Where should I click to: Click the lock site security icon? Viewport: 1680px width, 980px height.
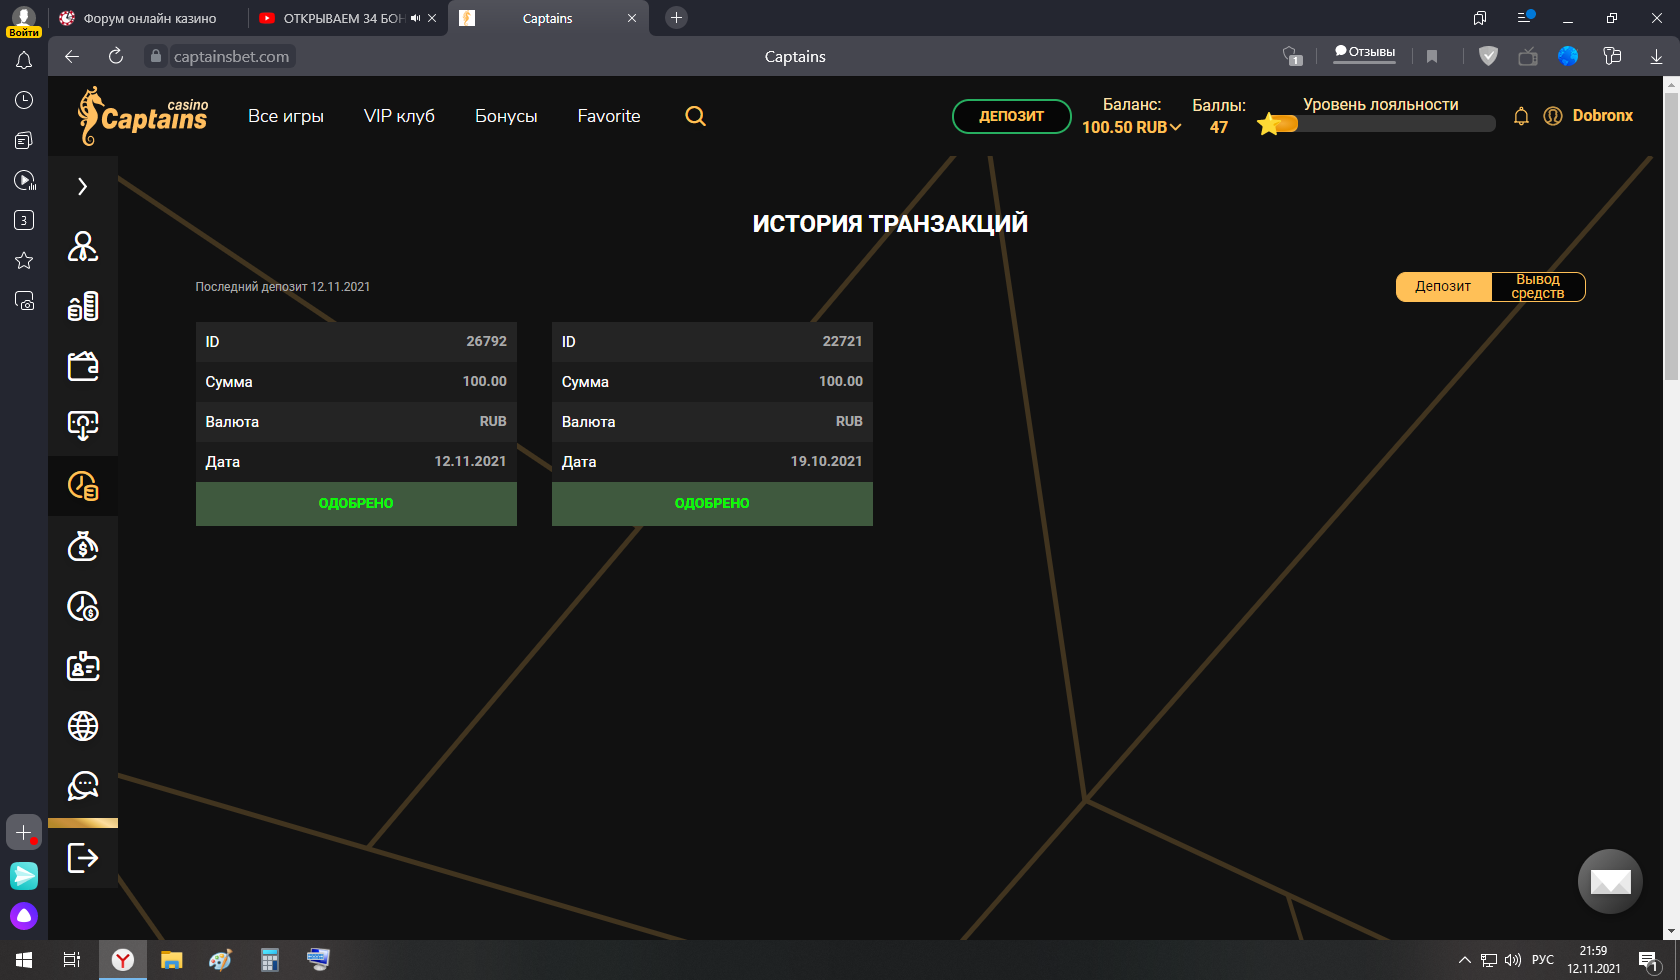tap(155, 57)
